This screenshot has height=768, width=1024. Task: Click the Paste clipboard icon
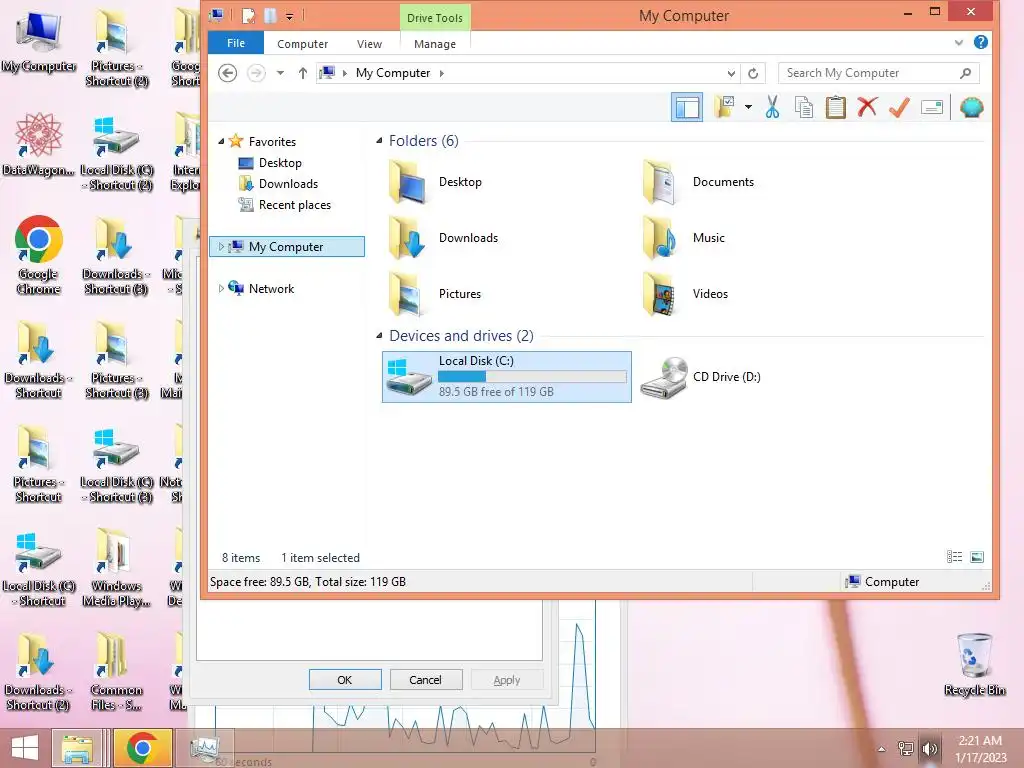coord(835,107)
